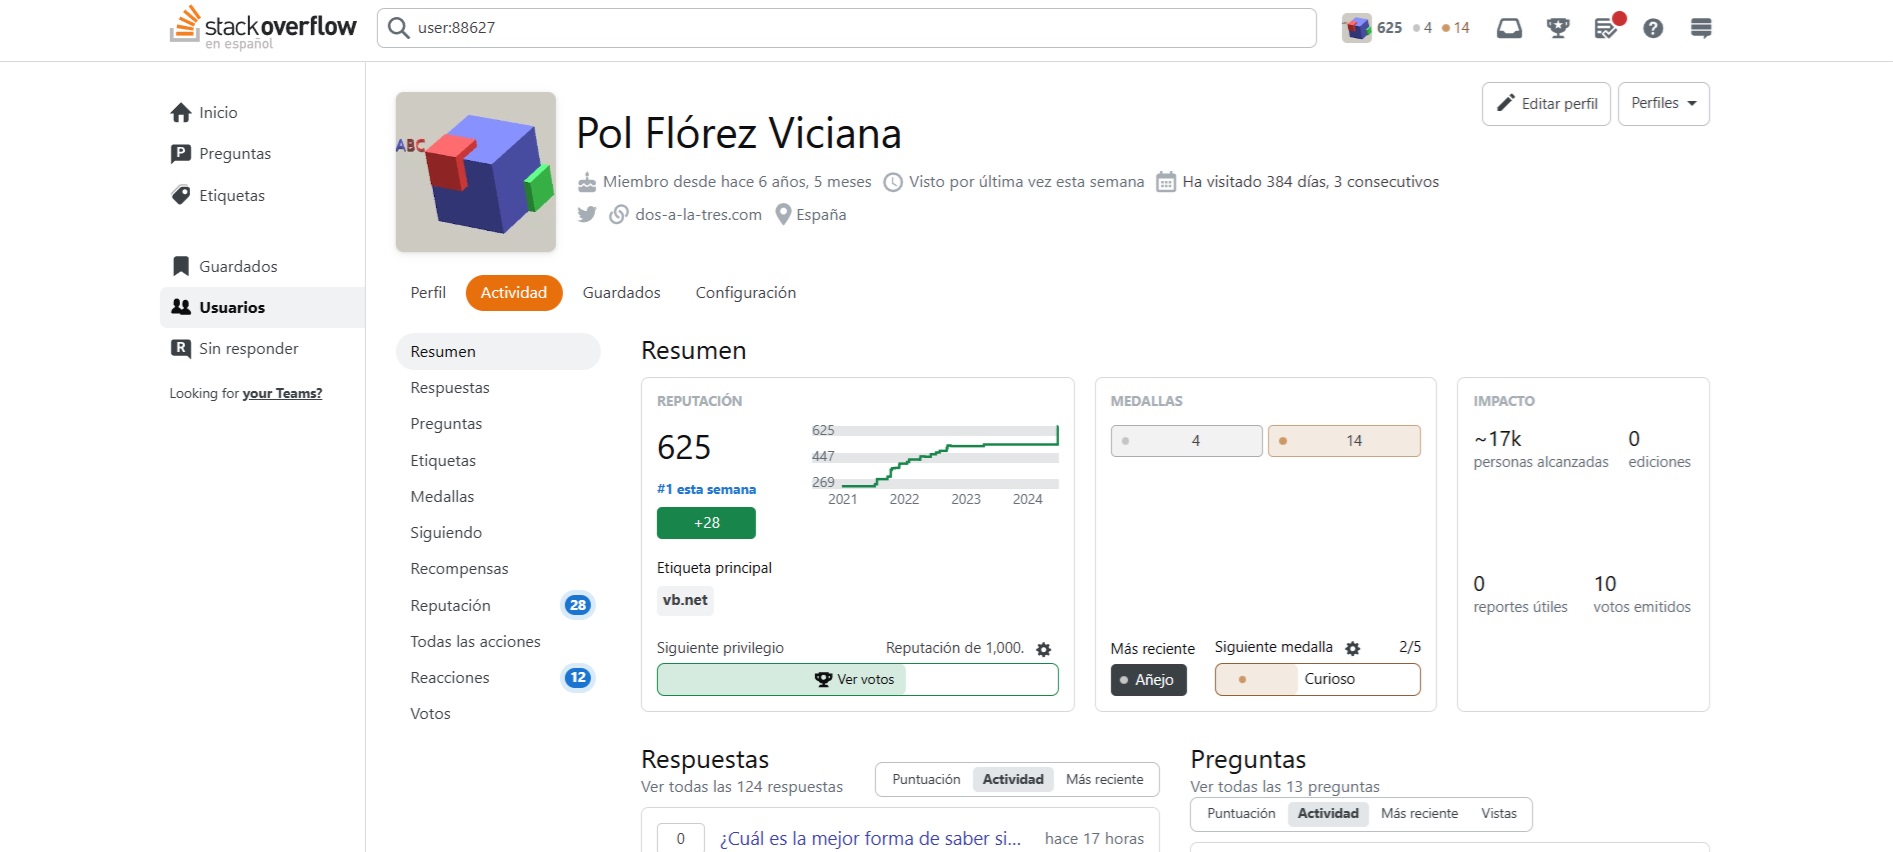Image resolution: width=1893 pixels, height=852 pixels.
Task: Open the inbox icon in top bar
Action: (x=1509, y=28)
